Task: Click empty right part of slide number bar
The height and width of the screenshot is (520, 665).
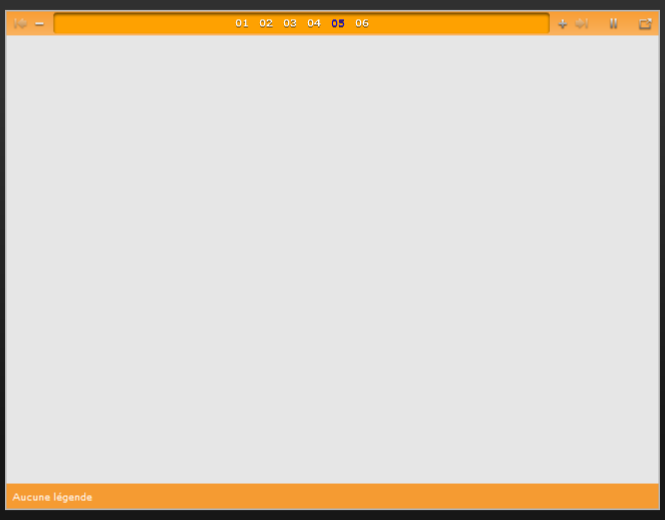Action: pos(460,23)
